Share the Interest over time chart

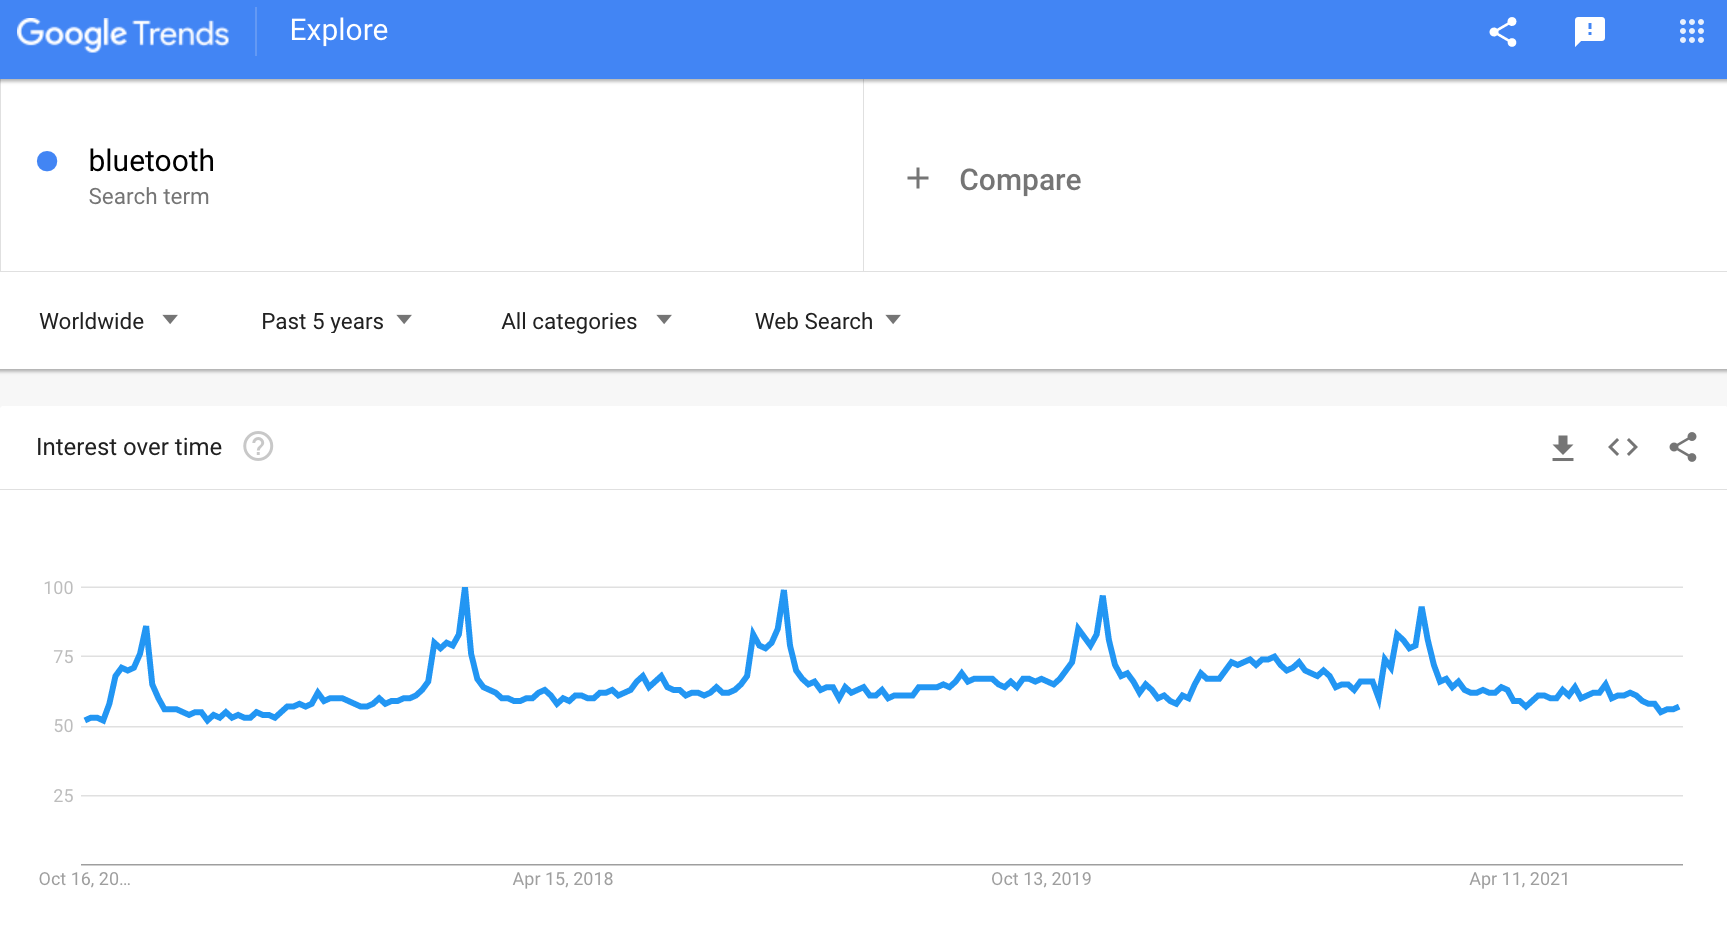point(1683,447)
